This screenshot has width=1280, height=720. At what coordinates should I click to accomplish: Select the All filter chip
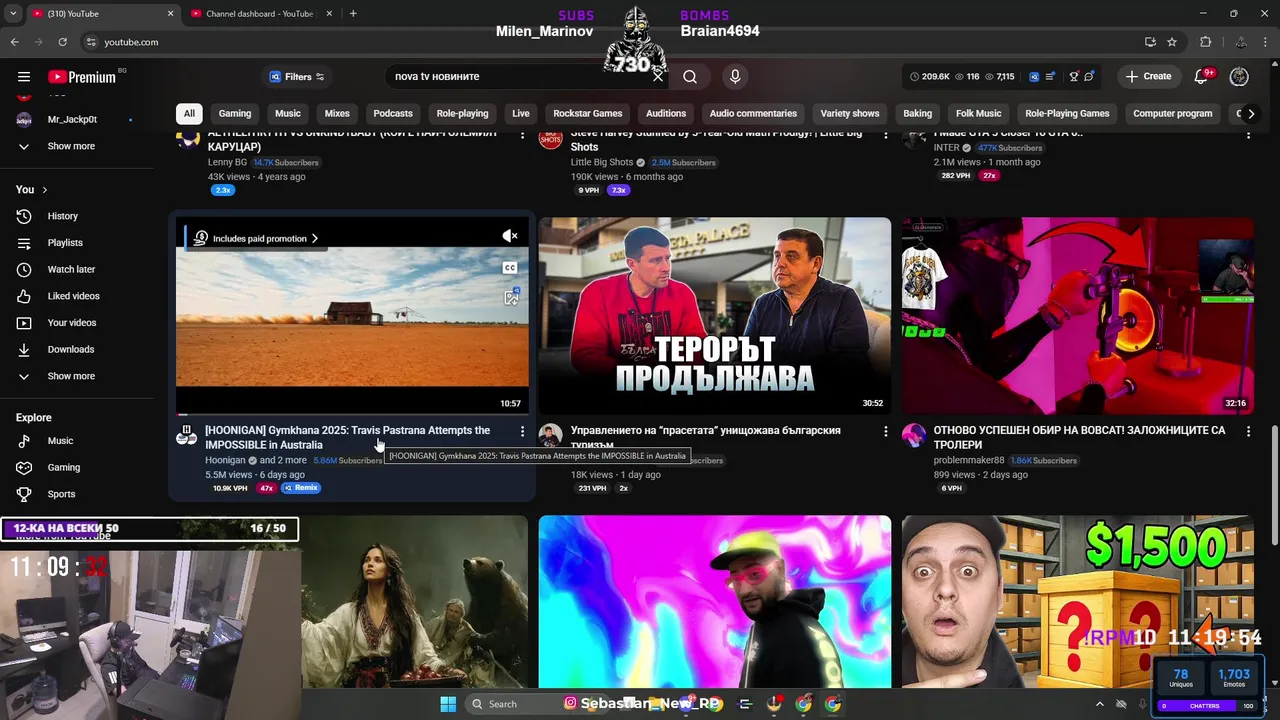click(189, 113)
